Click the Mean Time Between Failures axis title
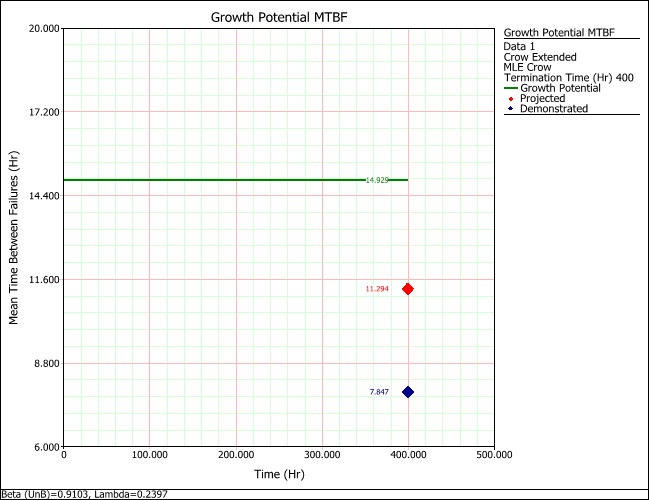This screenshot has width=649, height=500. [14, 237]
